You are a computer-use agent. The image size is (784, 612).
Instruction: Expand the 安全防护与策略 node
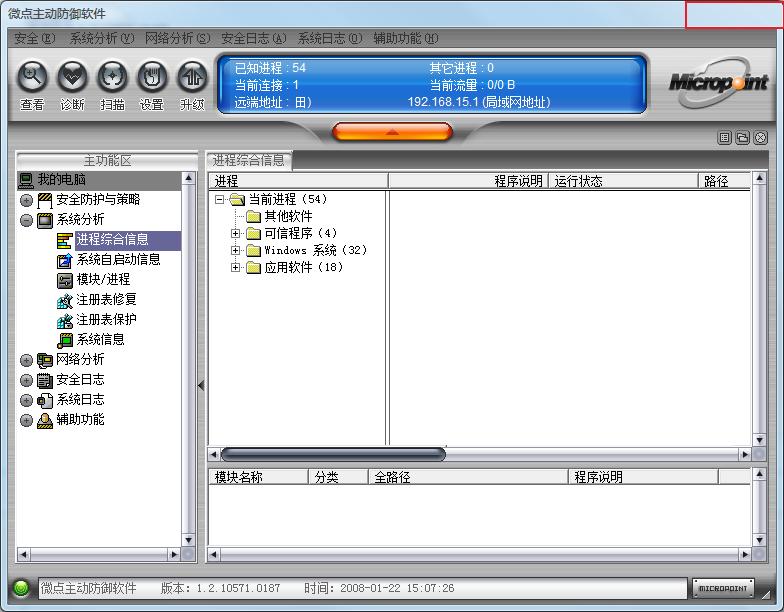(x=26, y=200)
